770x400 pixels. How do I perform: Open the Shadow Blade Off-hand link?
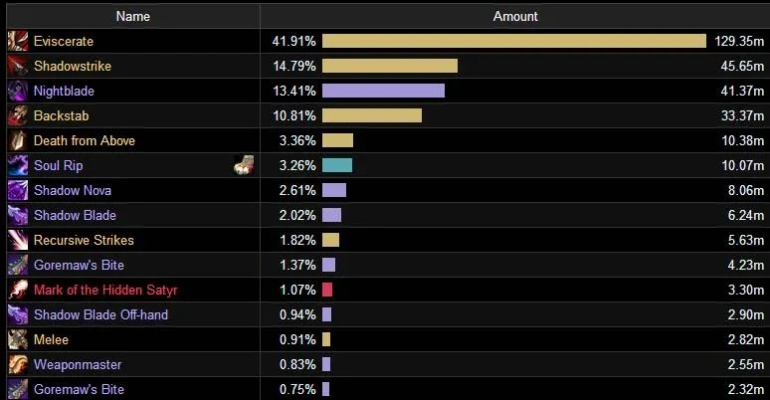[101, 315]
